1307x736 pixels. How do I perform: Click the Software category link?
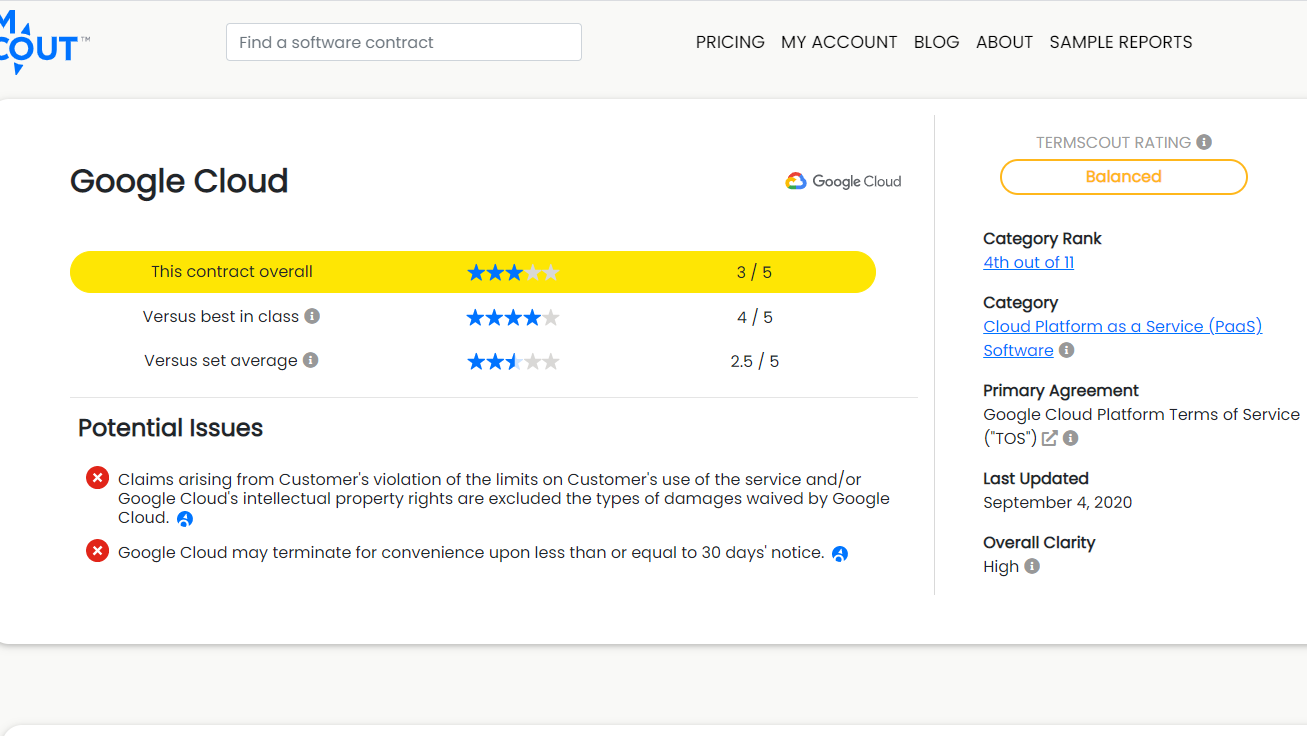click(x=1018, y=350)
